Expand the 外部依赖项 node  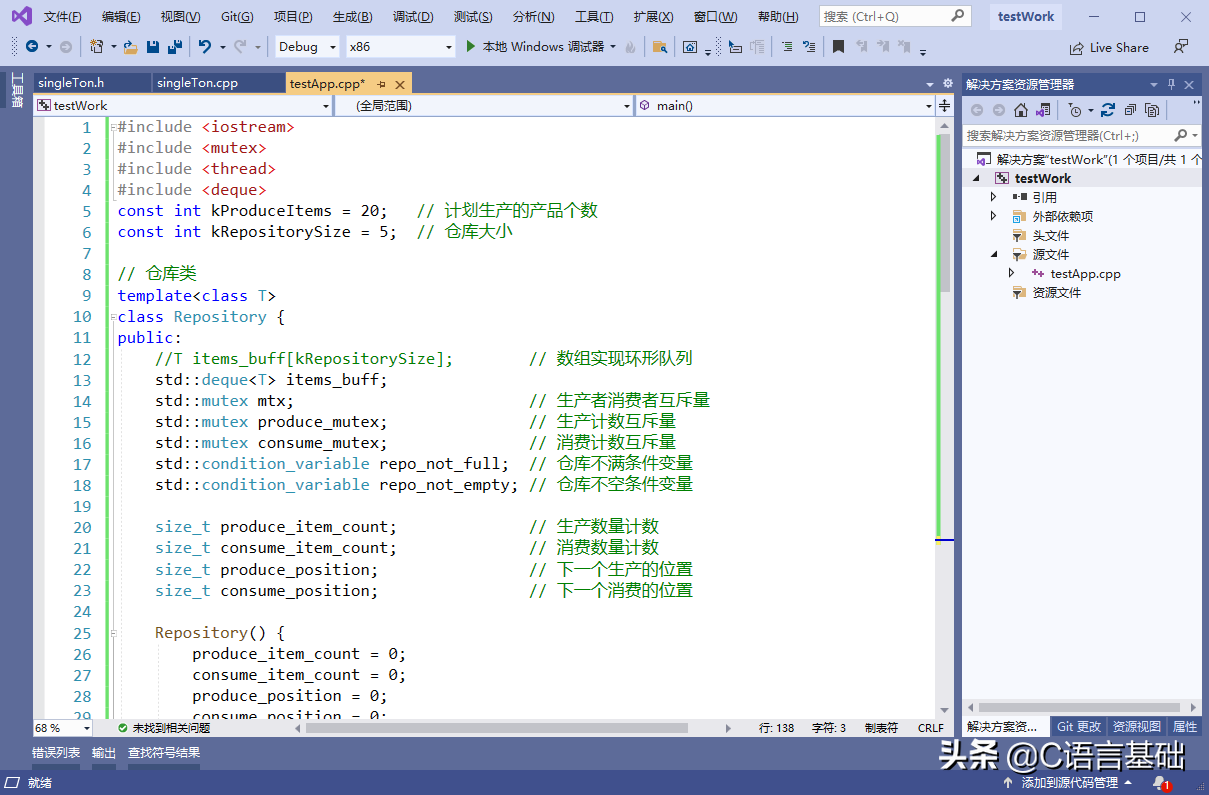point(993,216)
